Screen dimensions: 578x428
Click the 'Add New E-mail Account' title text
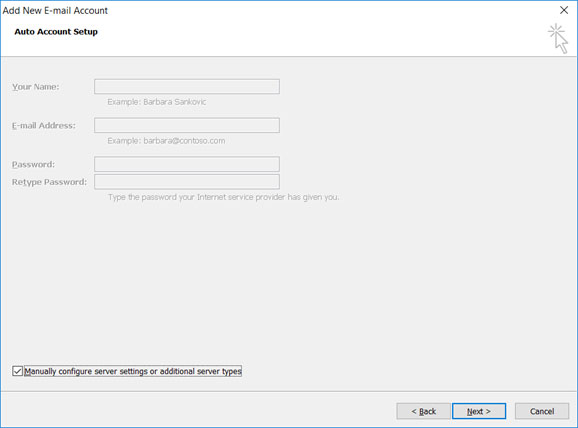(x=55, y=11)
